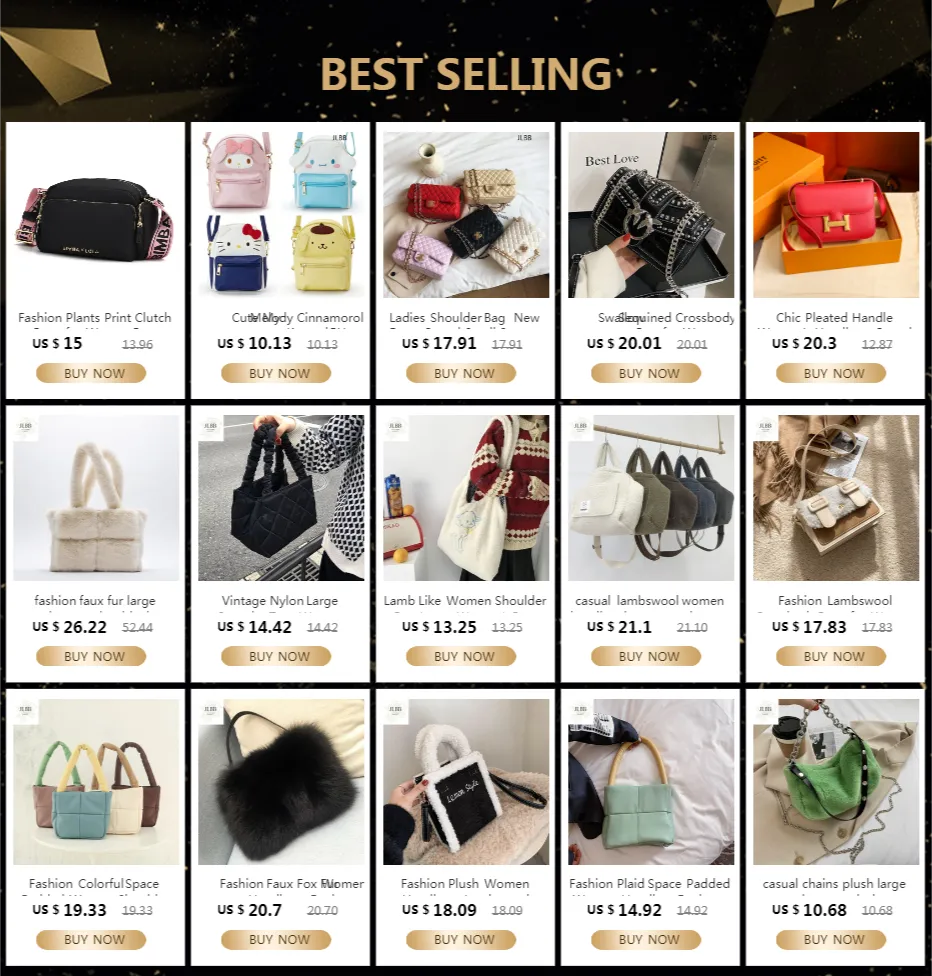
Task: View the Hello Kitty backpacks product image
Action: pyautogui.click(x=281, y=215)
